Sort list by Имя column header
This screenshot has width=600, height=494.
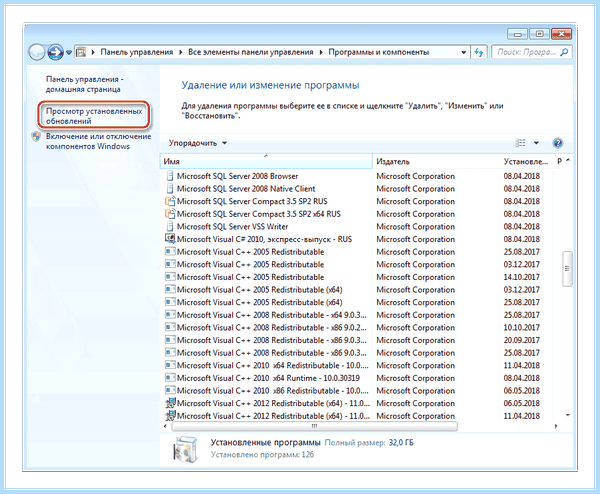pyautogui.click(x=266, y=161)
